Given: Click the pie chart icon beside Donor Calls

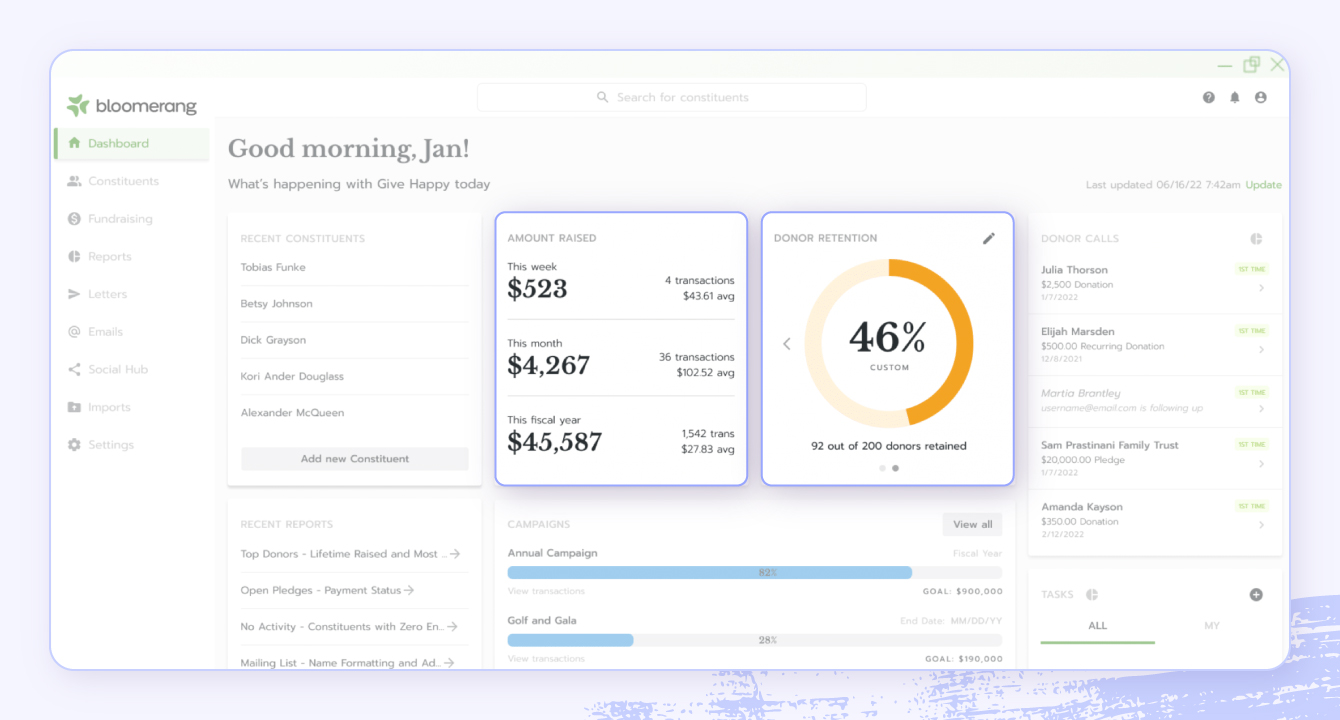Looking at the screenshot, I should coord(1256,239).
